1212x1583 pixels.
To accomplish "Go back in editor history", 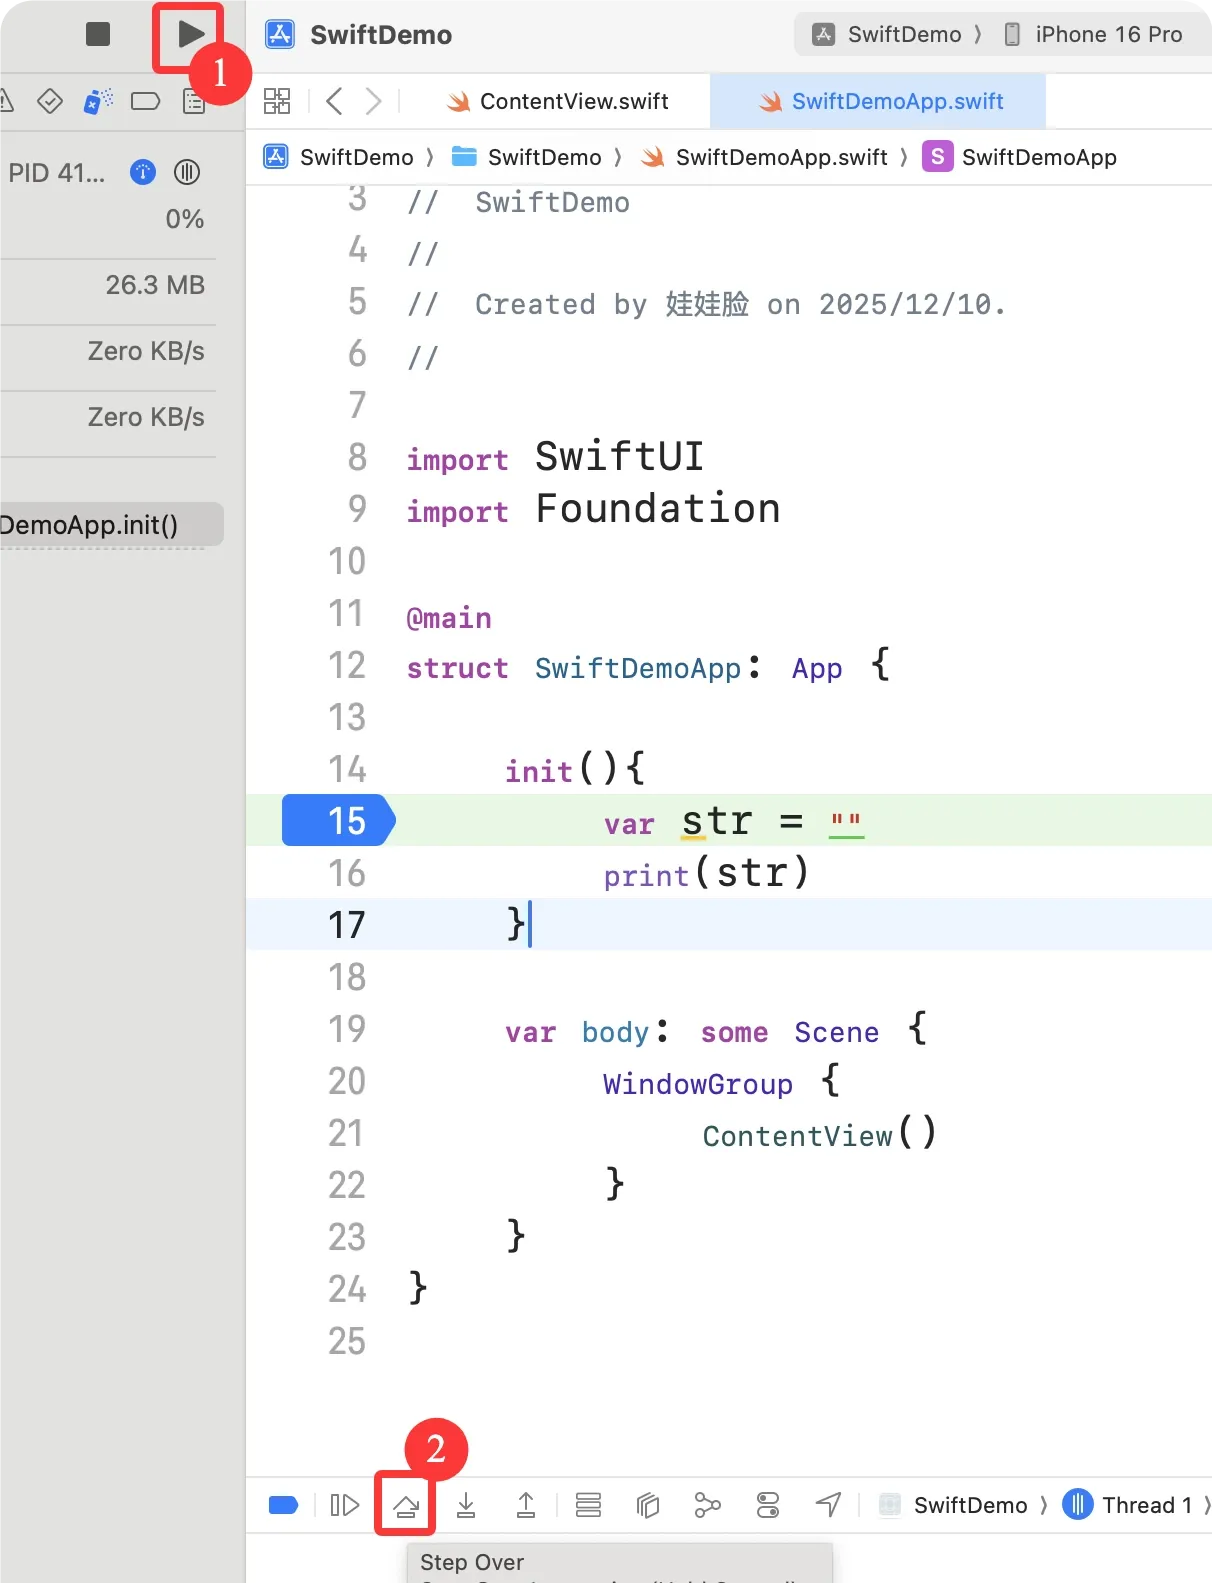I will 334,101.
